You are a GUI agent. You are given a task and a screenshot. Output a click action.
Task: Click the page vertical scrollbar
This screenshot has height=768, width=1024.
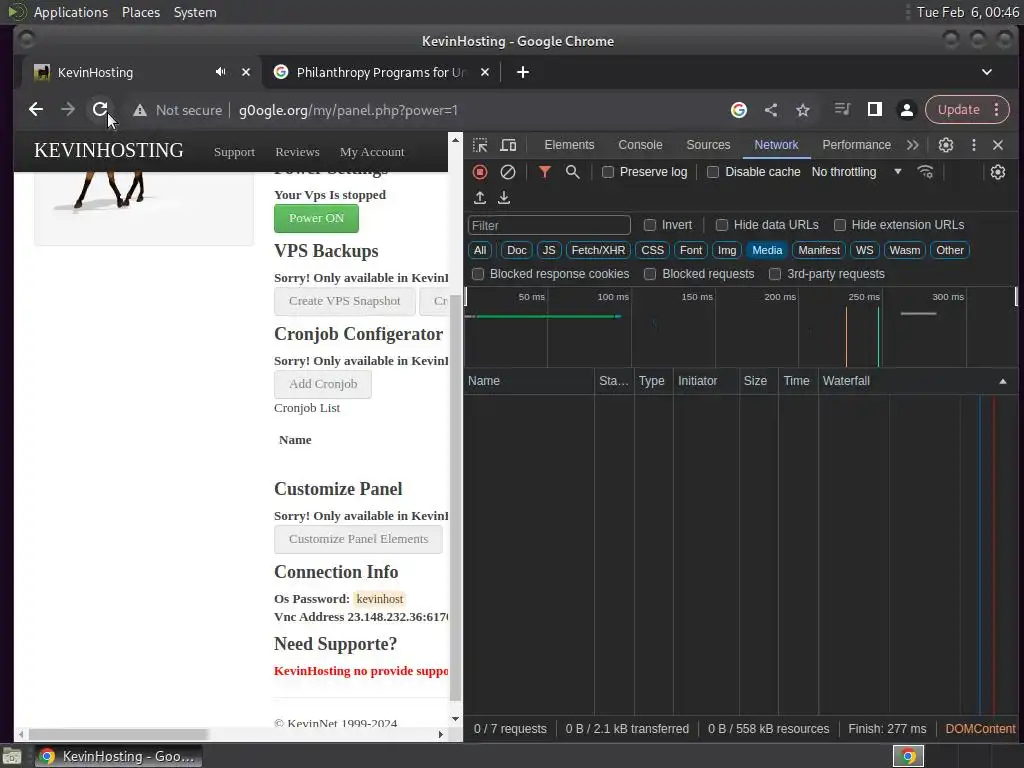click(455, 496)
